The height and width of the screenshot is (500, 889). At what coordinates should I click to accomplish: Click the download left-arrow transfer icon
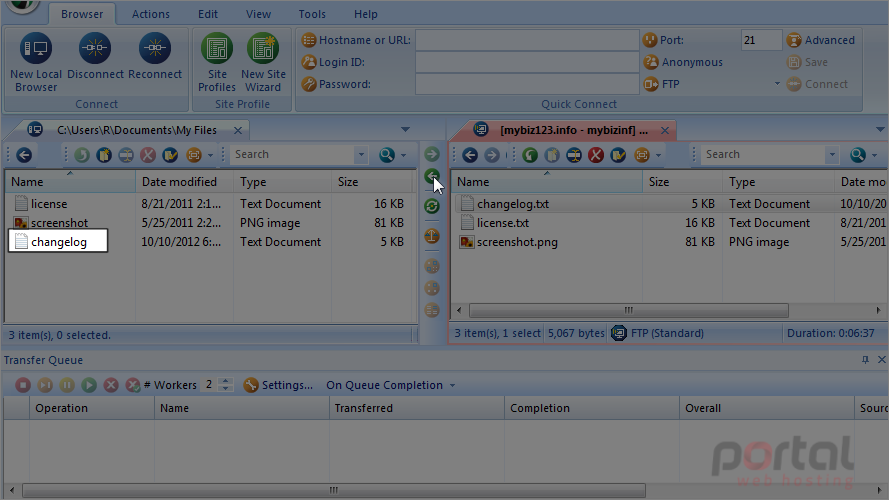pos(432,176)
